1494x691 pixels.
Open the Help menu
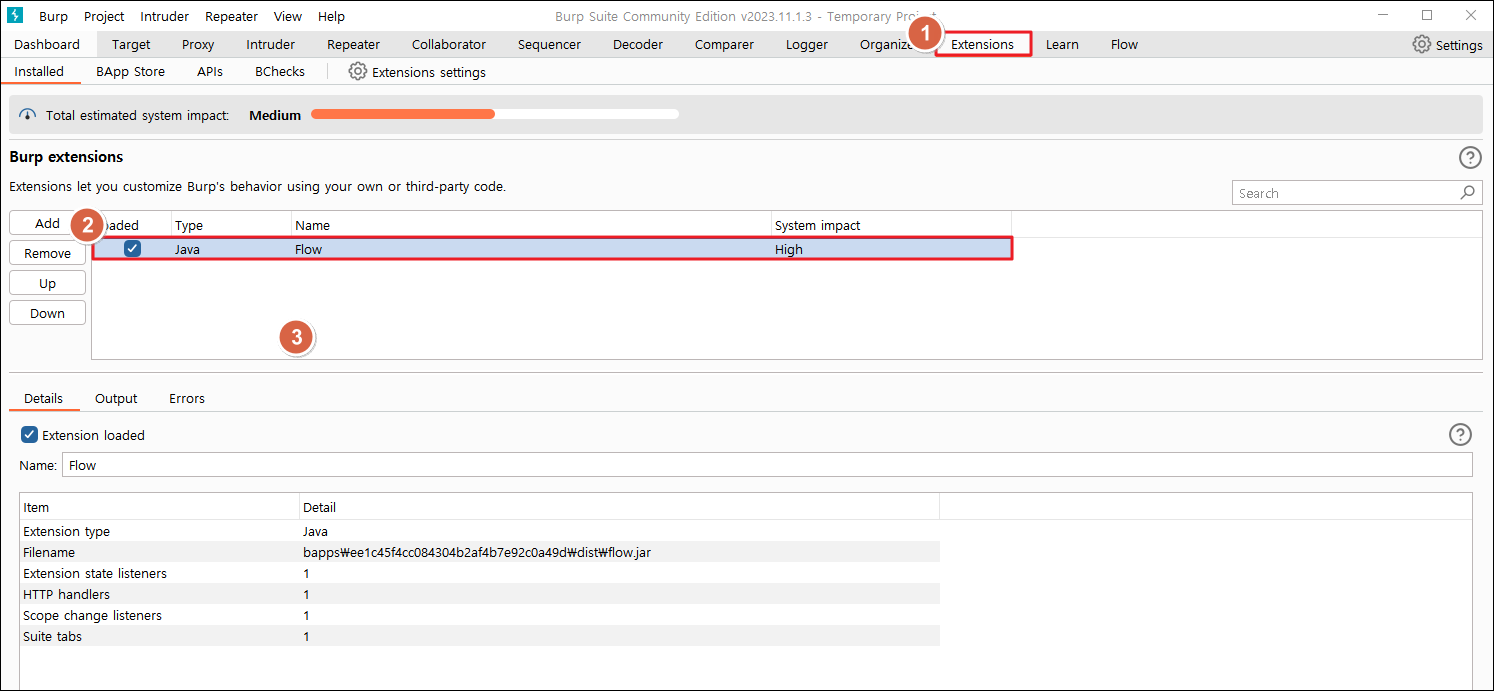(x=331, y=16)
